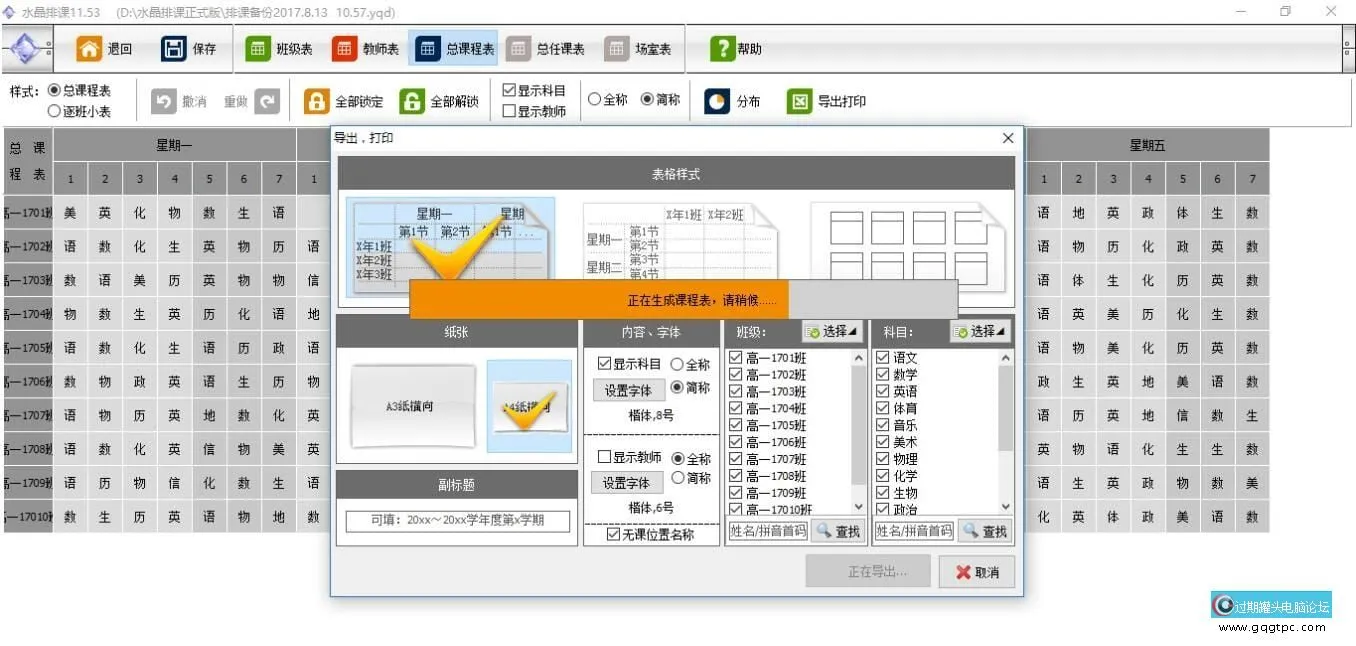
Task: Toggle 显示教师 checkbox in the toolbar
Action: tap(509, 112)
